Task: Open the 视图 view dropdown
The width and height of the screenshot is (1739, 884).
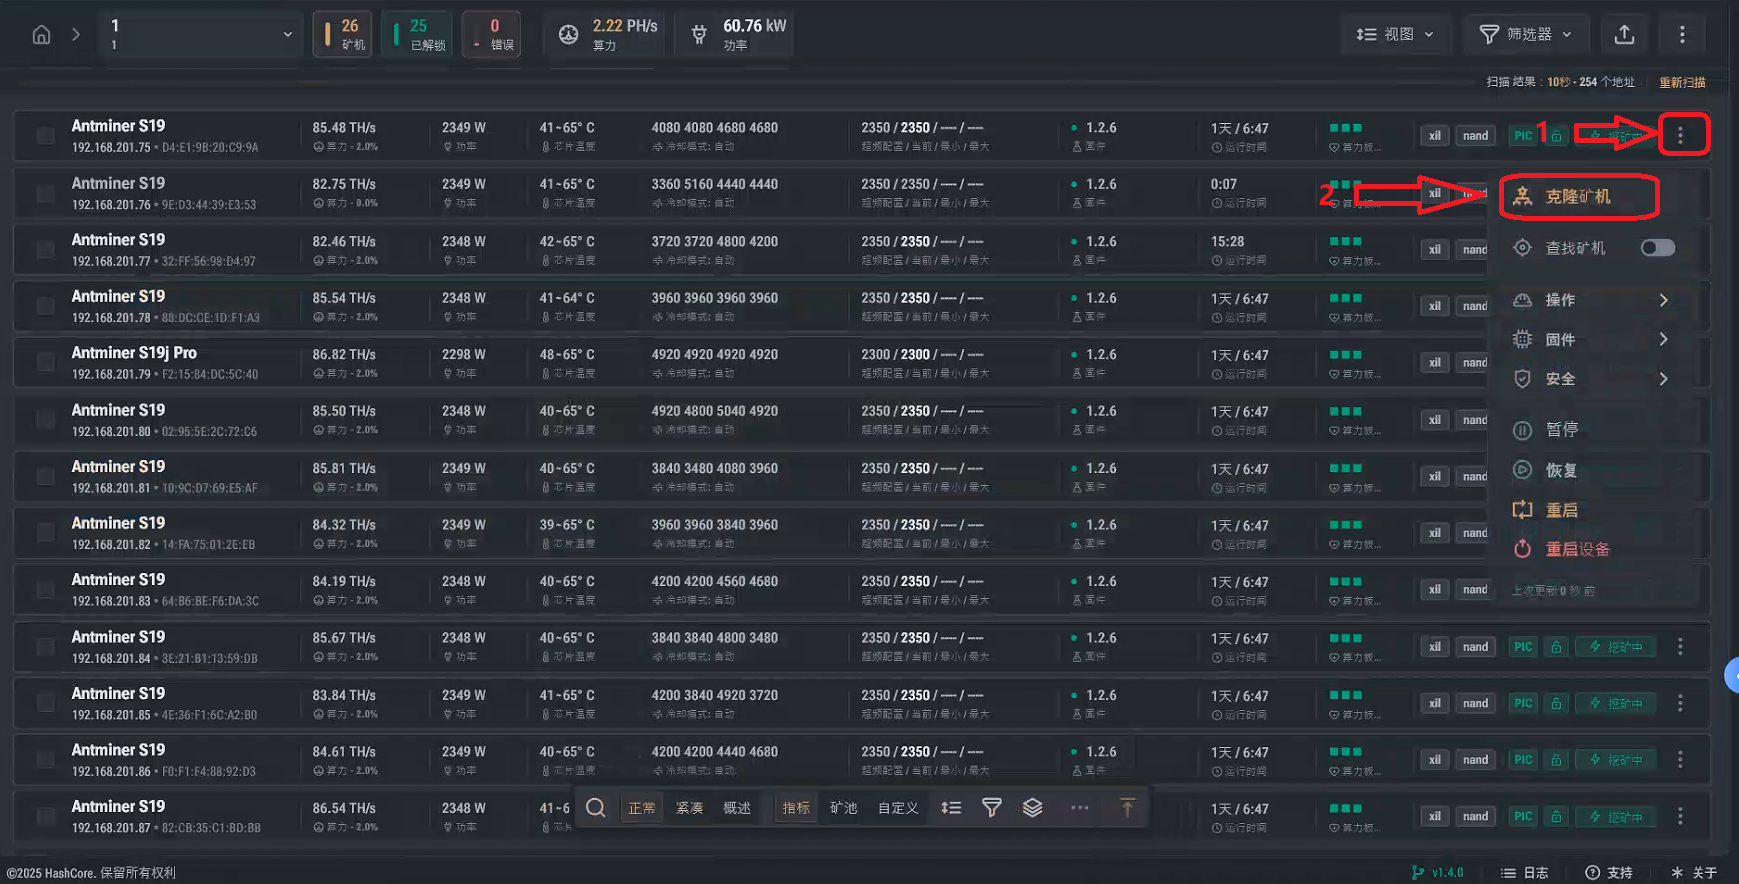Action: pyautogui.click(x=1395, y=35)
